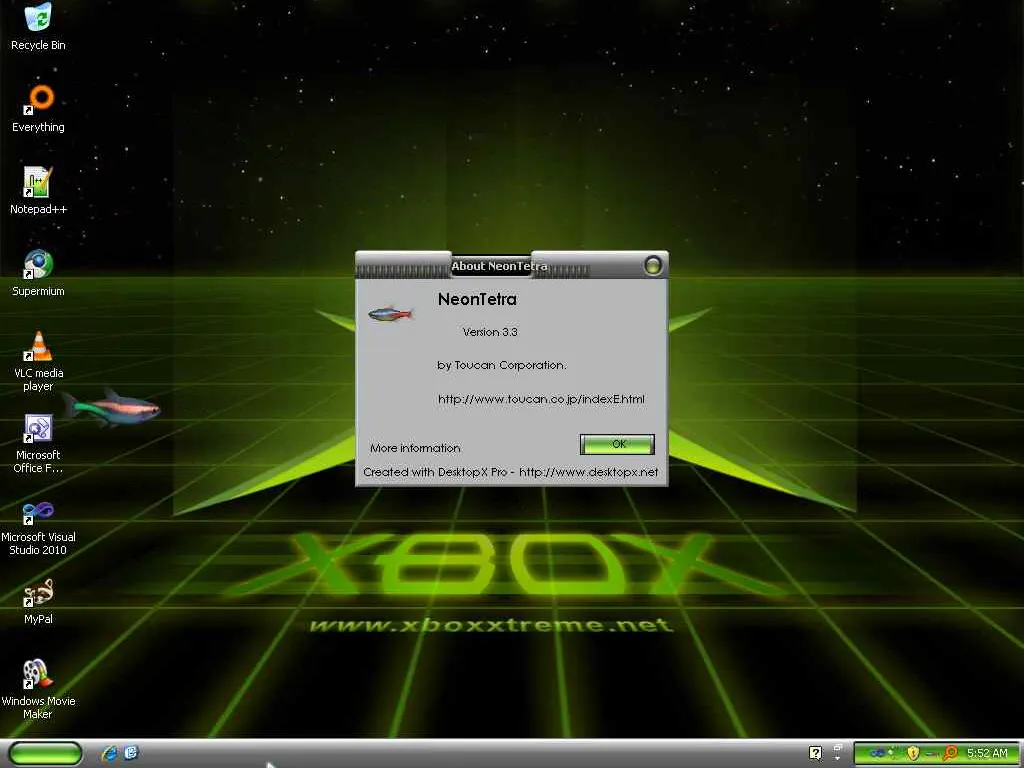The image size is (1024, 768).
Task: Close About NeonTetra with round title button
Action: [x=652, y=265]
